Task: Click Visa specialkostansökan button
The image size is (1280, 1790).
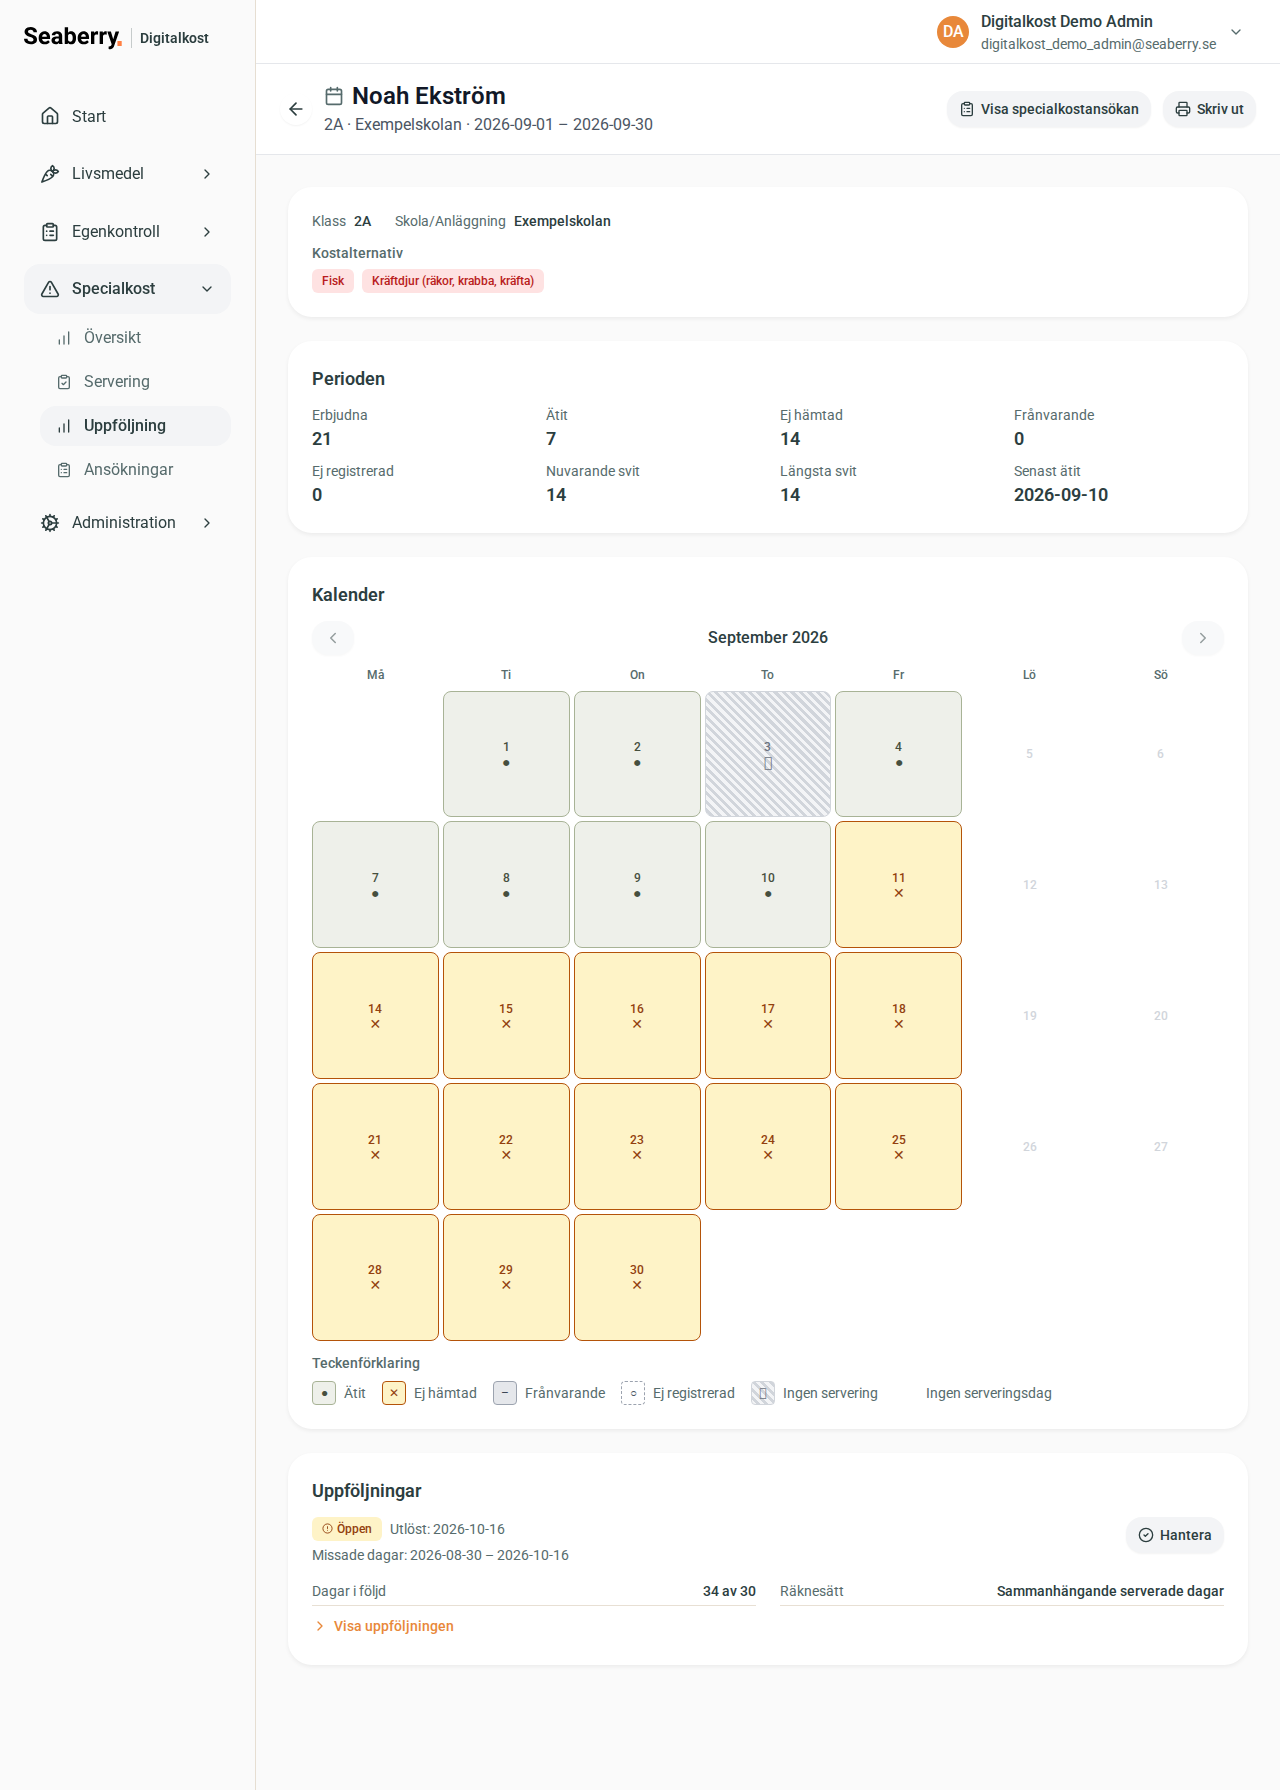Action: coord(1049,109)
